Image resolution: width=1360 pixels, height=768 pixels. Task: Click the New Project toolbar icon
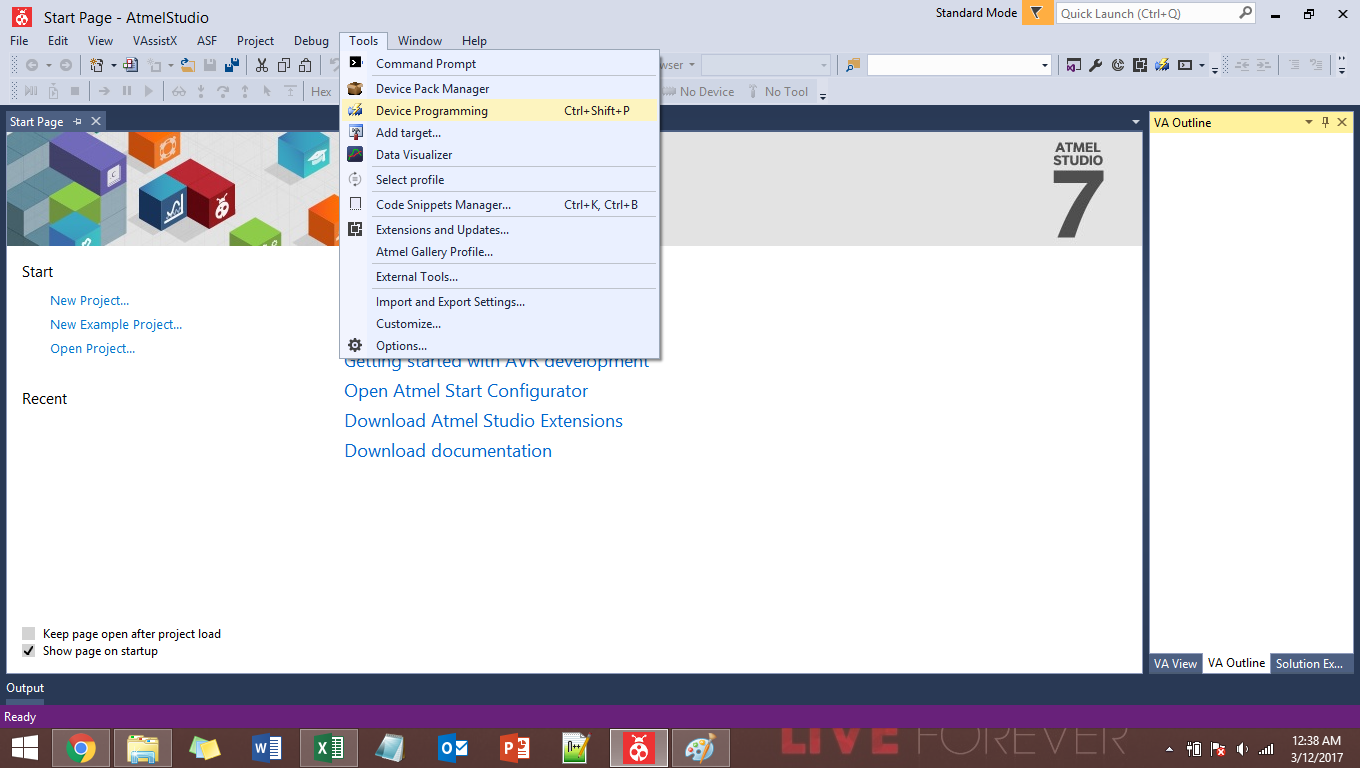click(x=97, y=65)
